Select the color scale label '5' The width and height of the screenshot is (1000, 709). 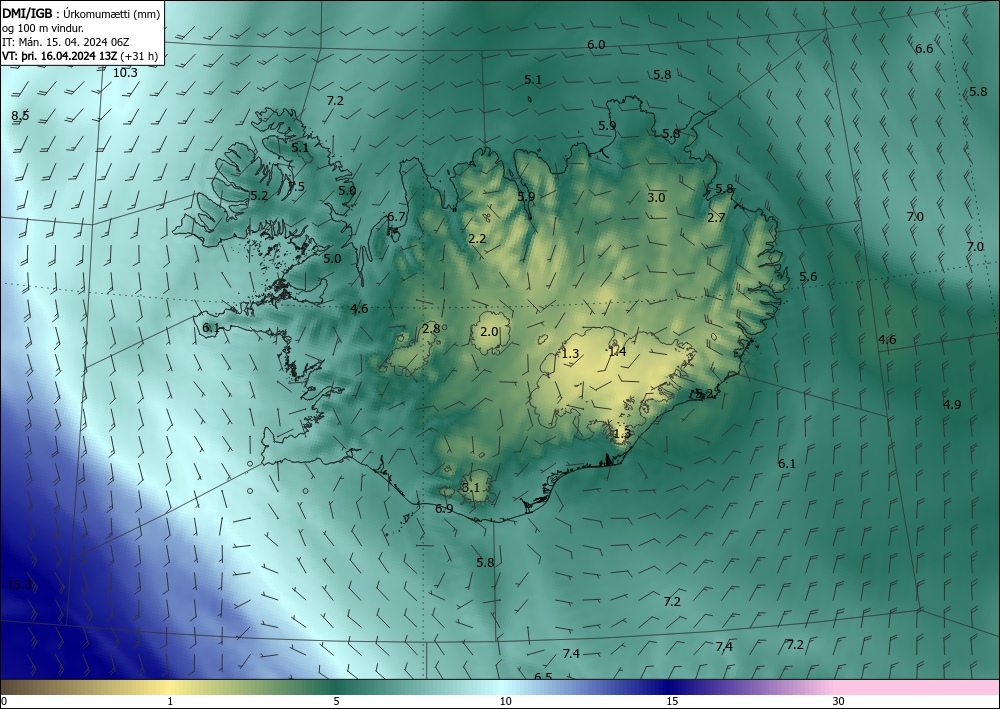[336, 702]
